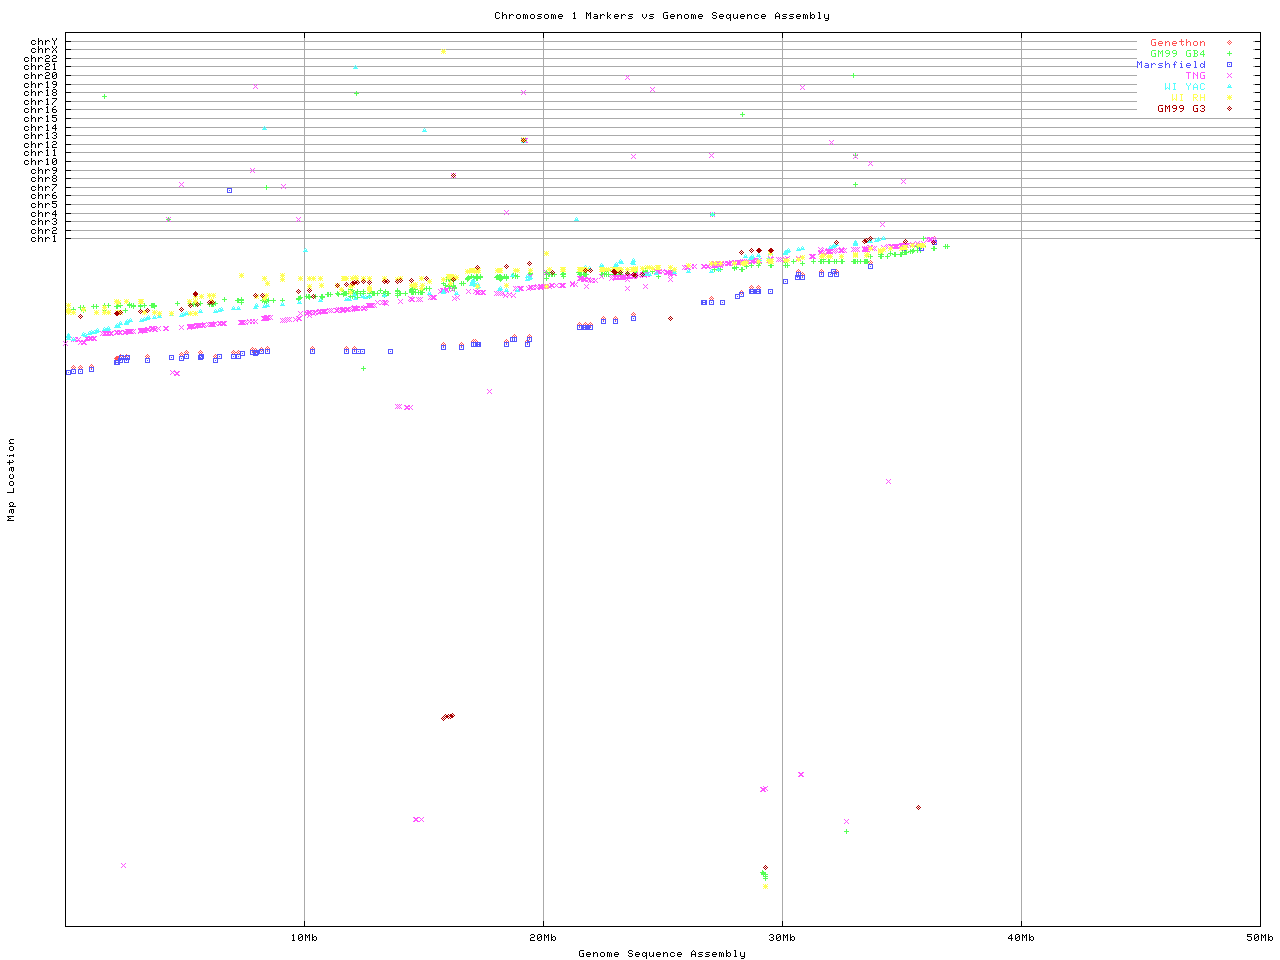Click the WI YAC cyan triangle marker
The height and width of the screenshot is (960, 1280).
pyautogui.click(x=1229, y=87)
